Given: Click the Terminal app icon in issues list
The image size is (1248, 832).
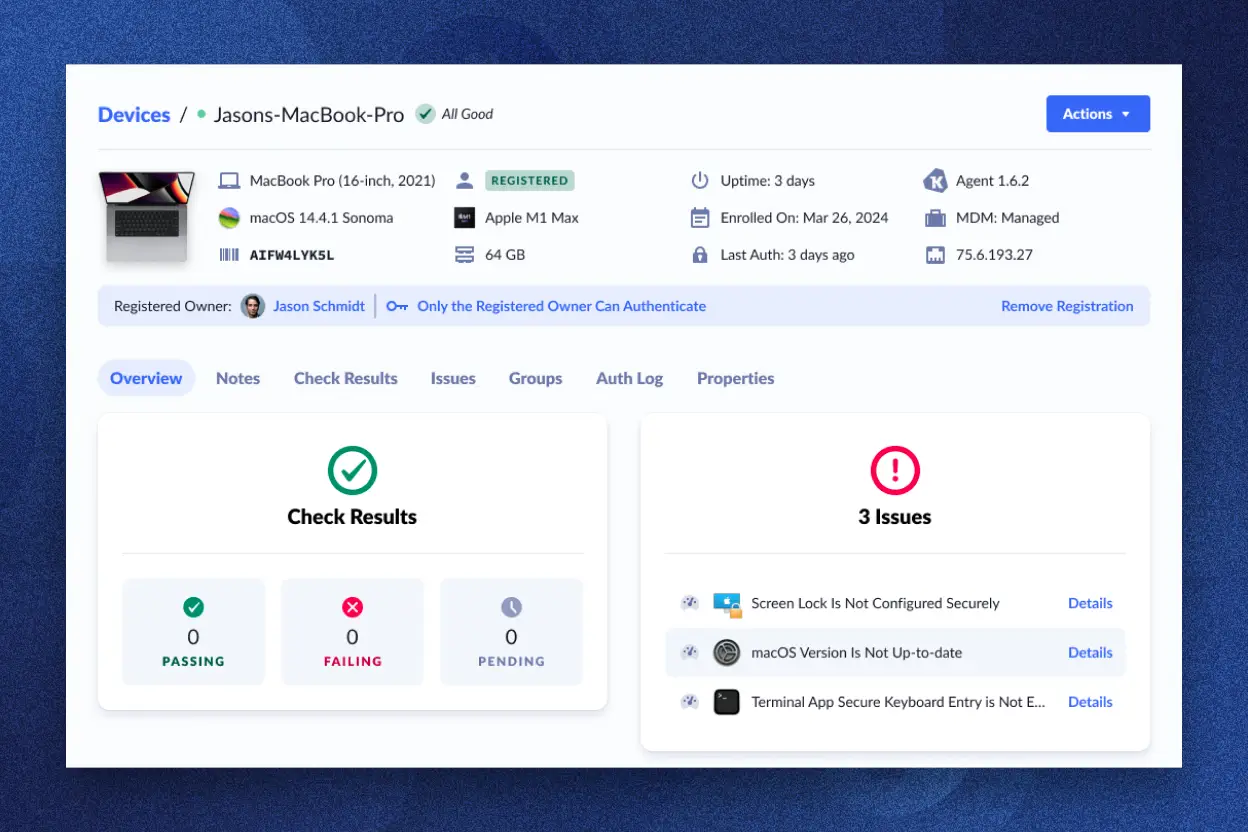Looking at the screenshot, I should tap(727, 701).
